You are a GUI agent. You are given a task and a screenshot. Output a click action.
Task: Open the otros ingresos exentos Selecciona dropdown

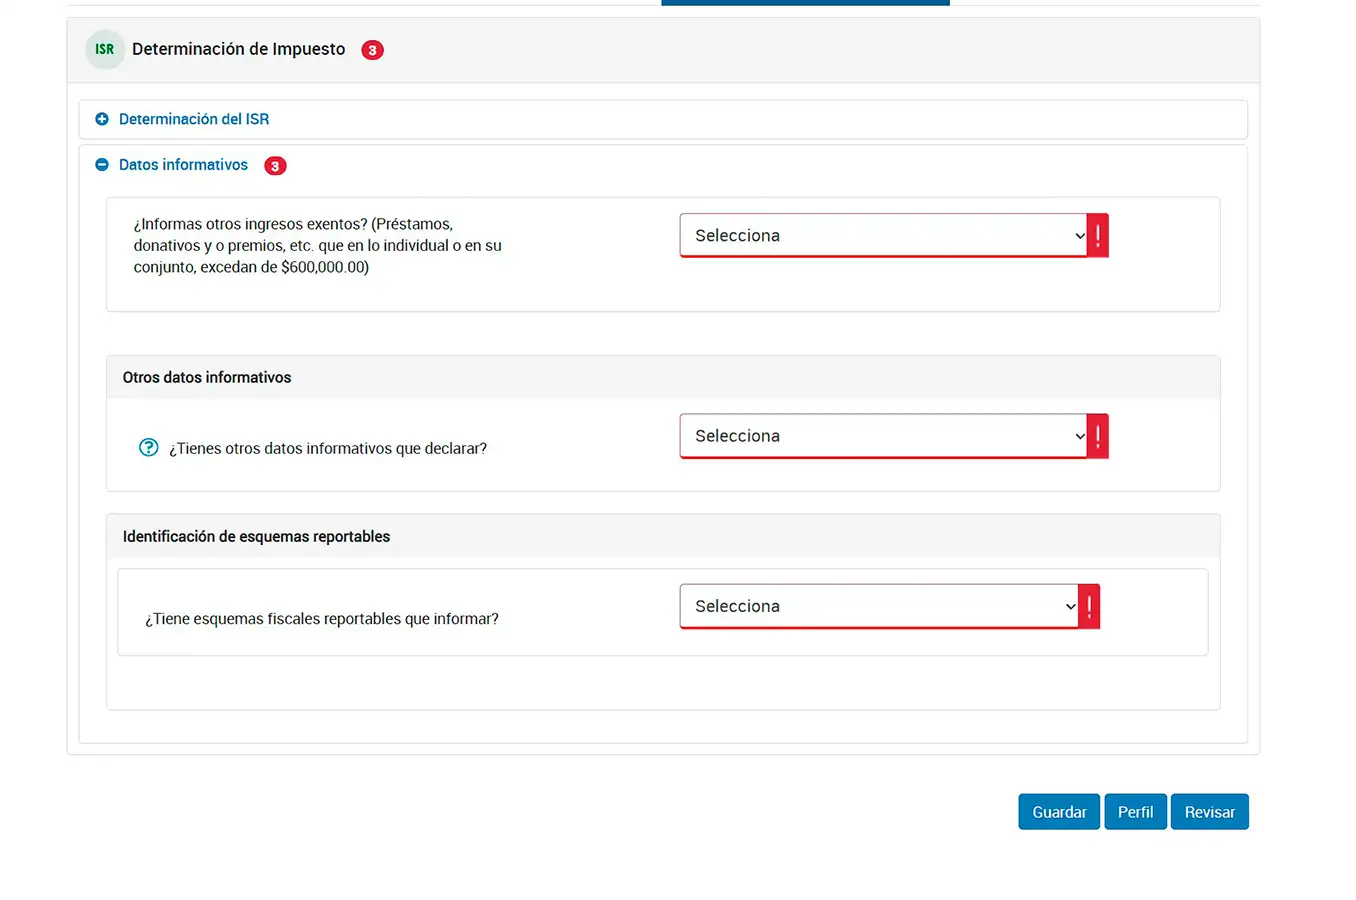(x=883, y=236)
